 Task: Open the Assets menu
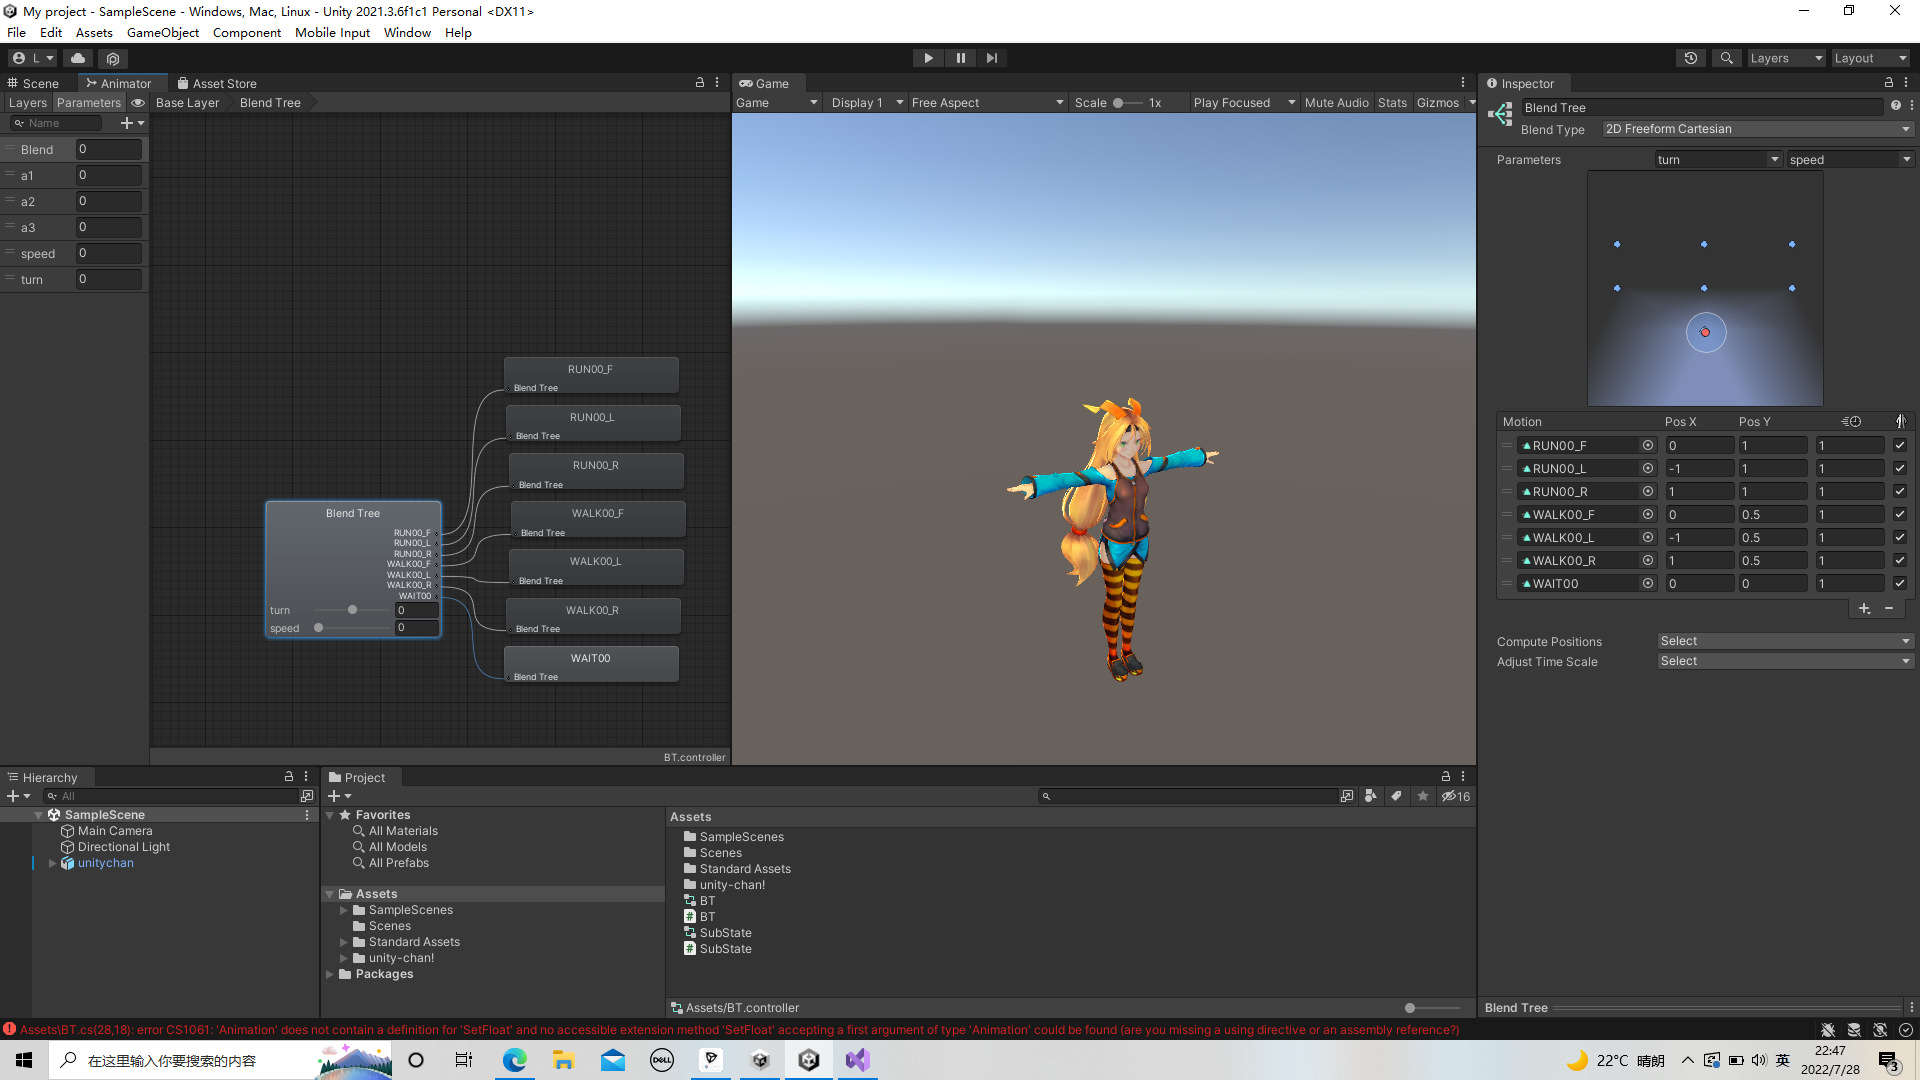[94, 32]
